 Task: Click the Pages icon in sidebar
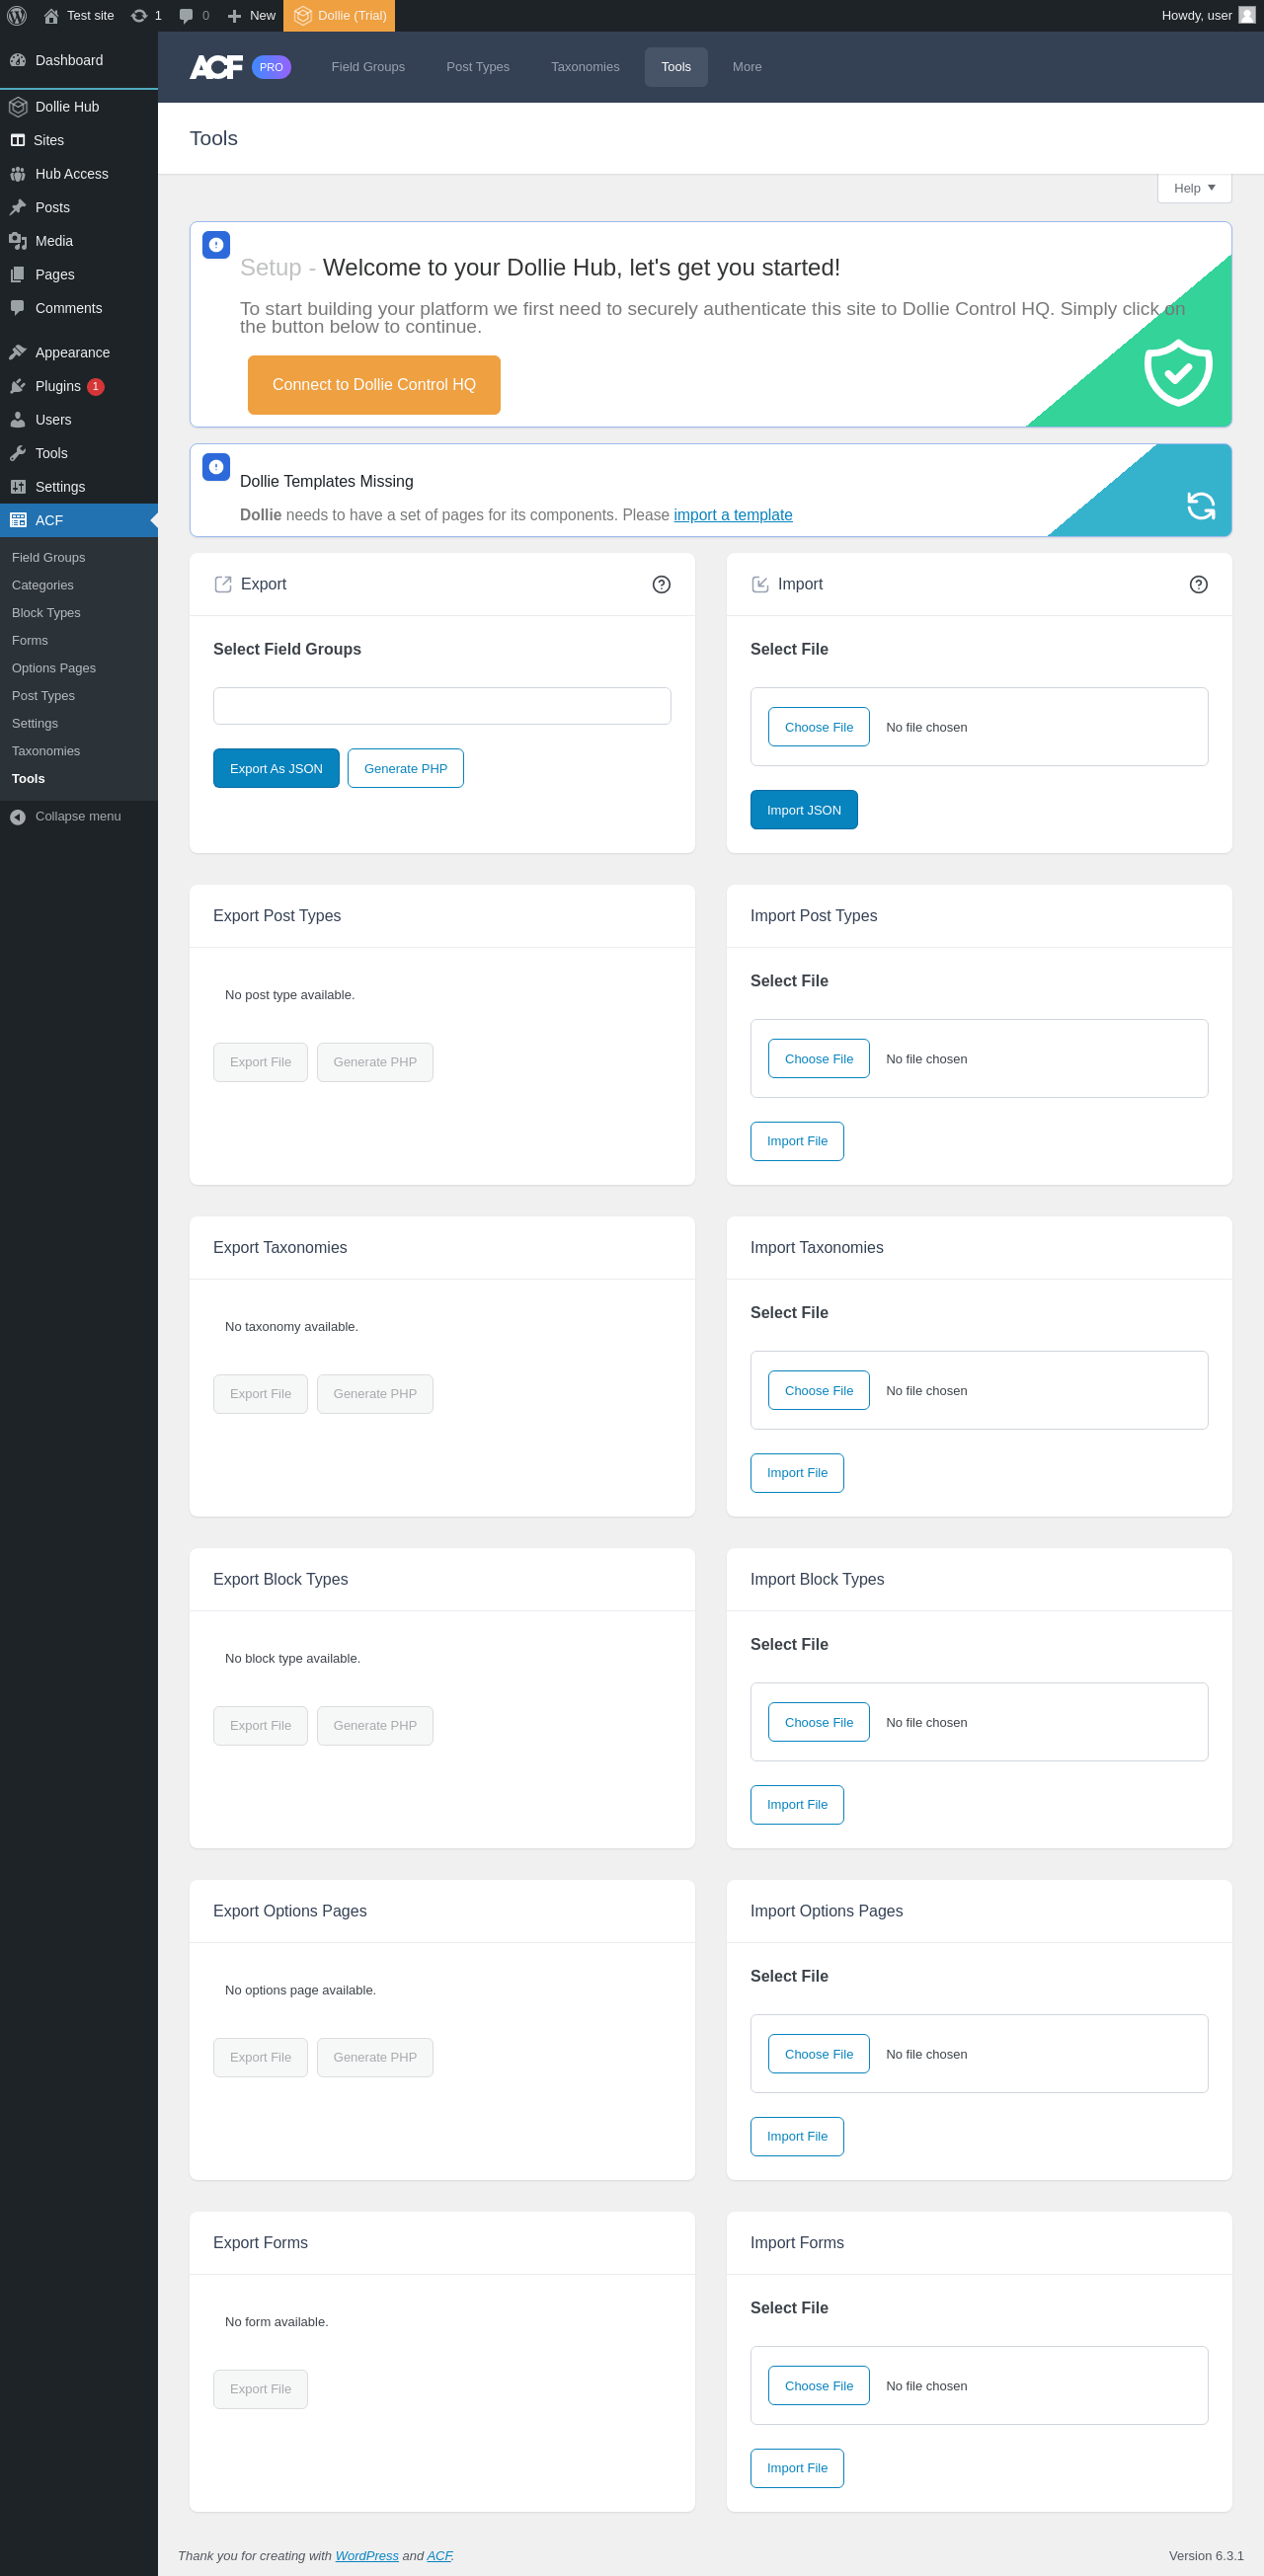coord(18,275)
